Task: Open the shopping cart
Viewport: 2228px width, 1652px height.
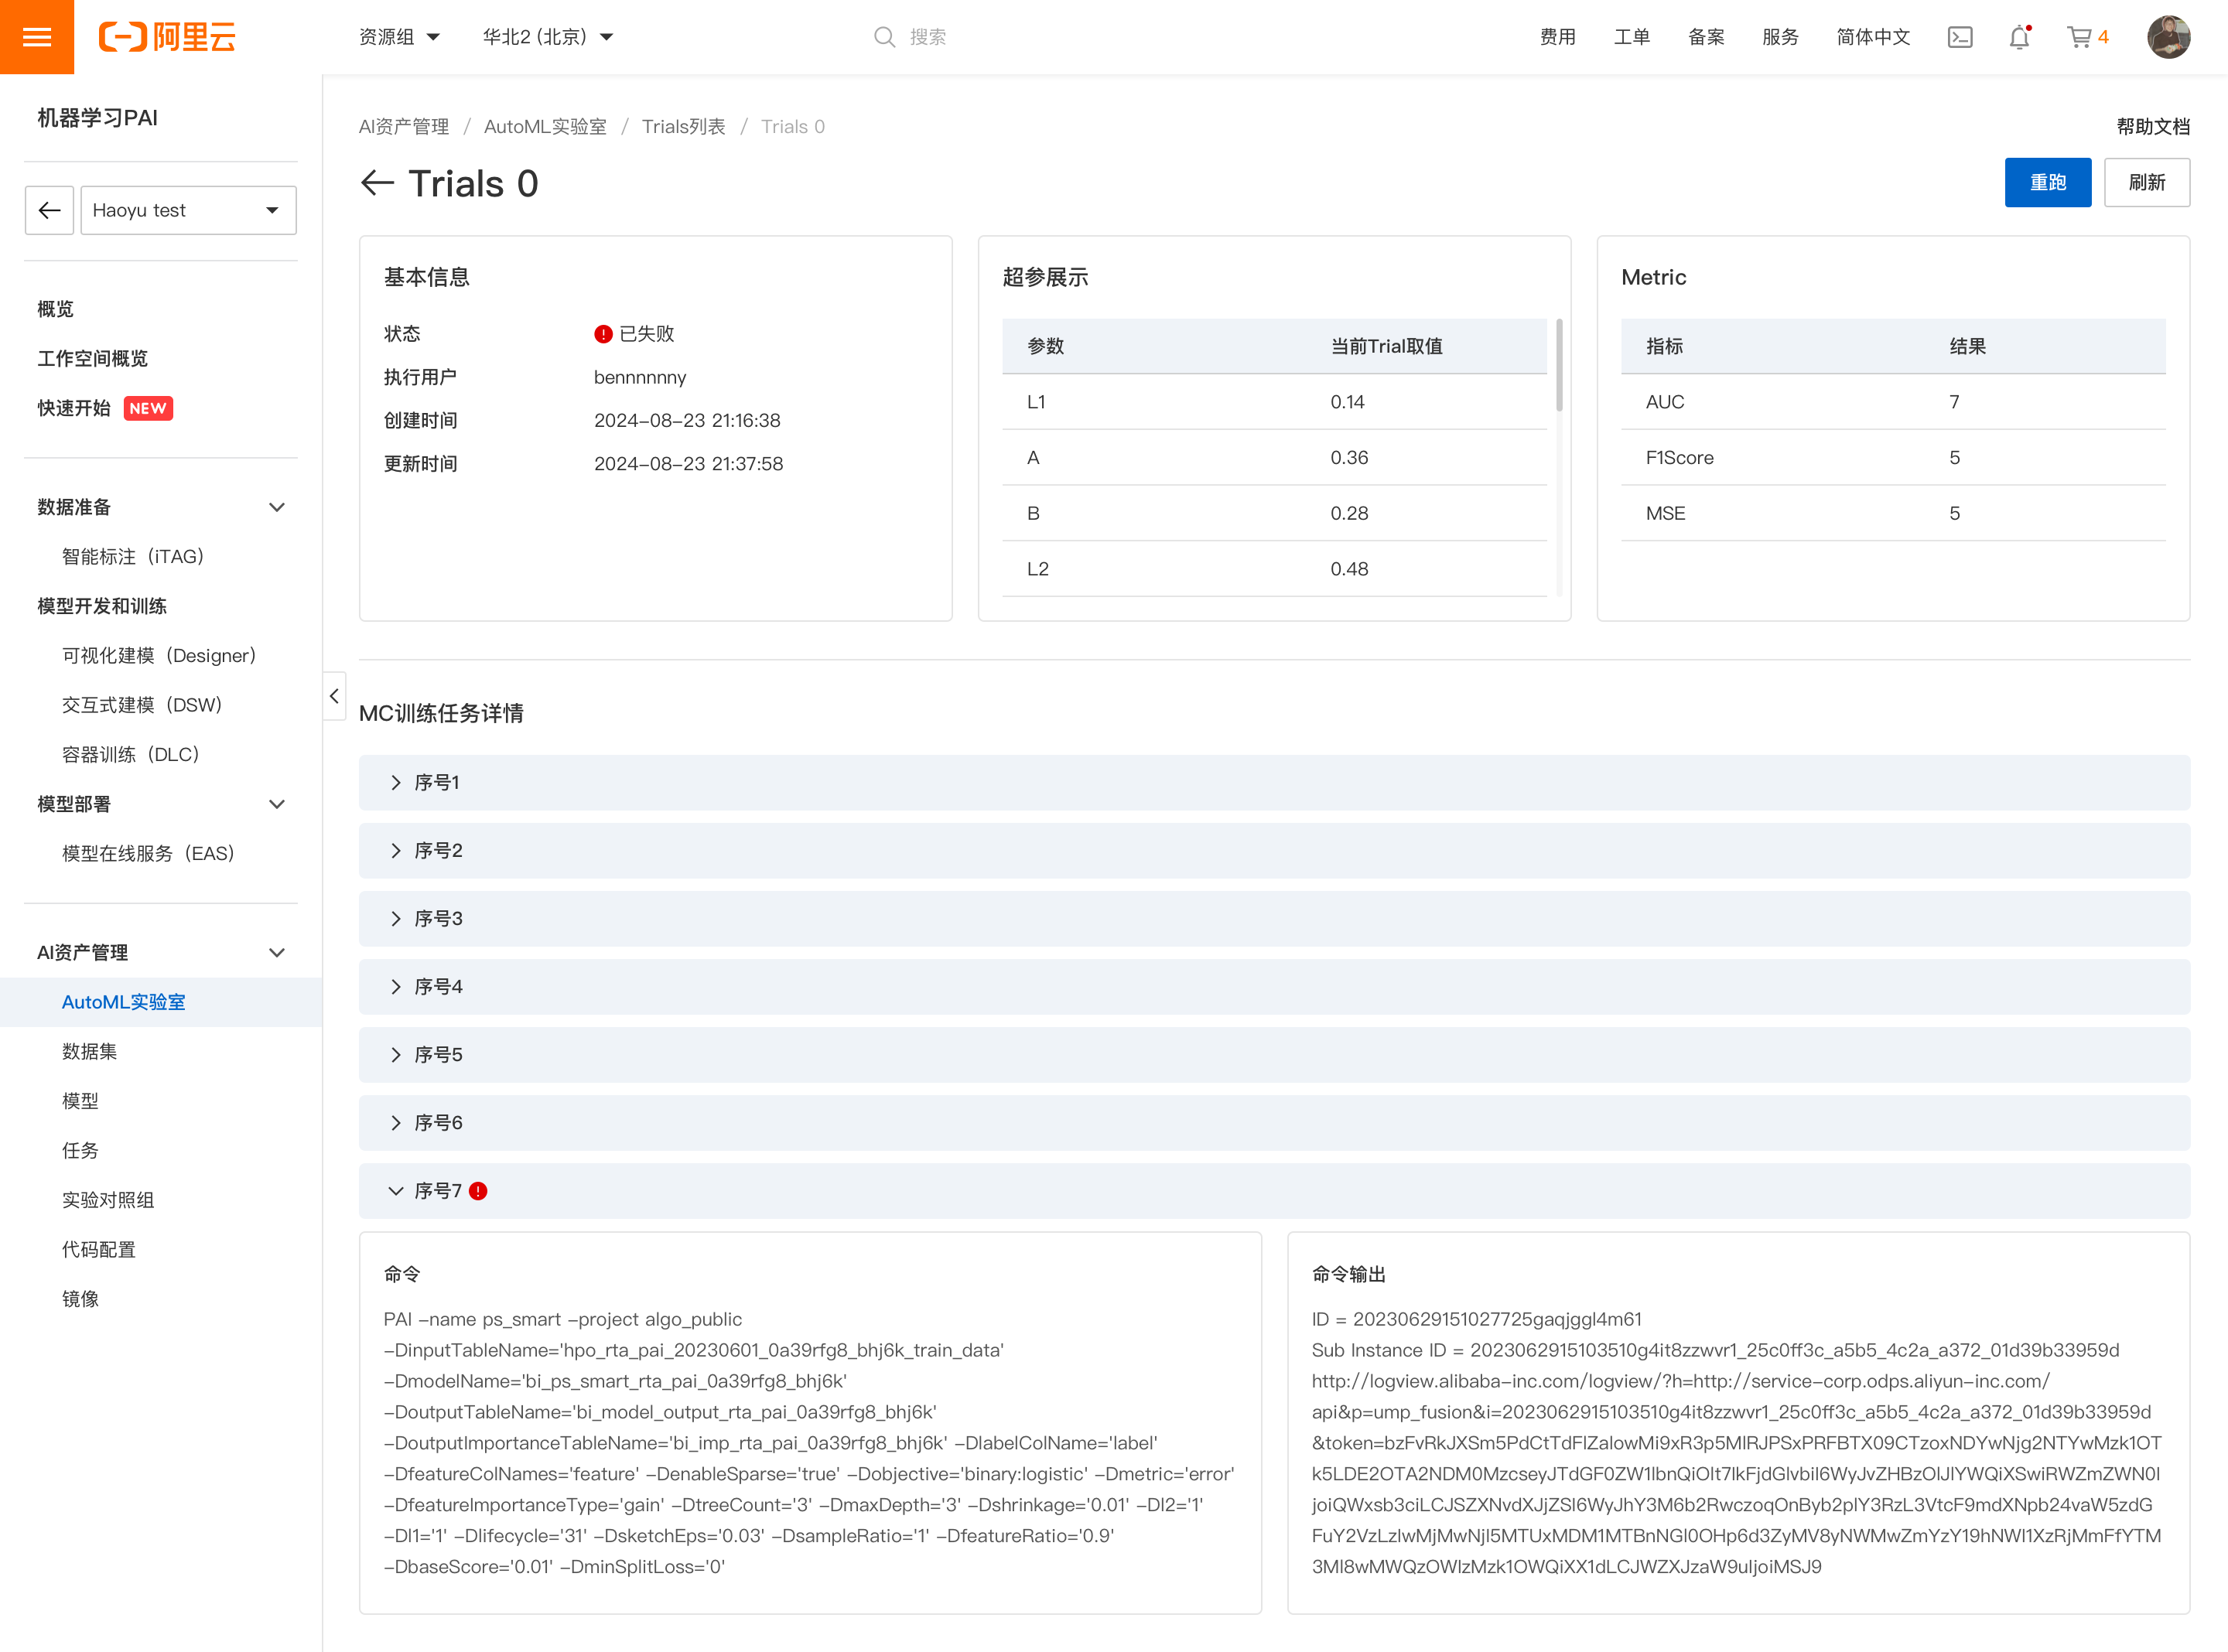Action: click(x=2080, y=37)
